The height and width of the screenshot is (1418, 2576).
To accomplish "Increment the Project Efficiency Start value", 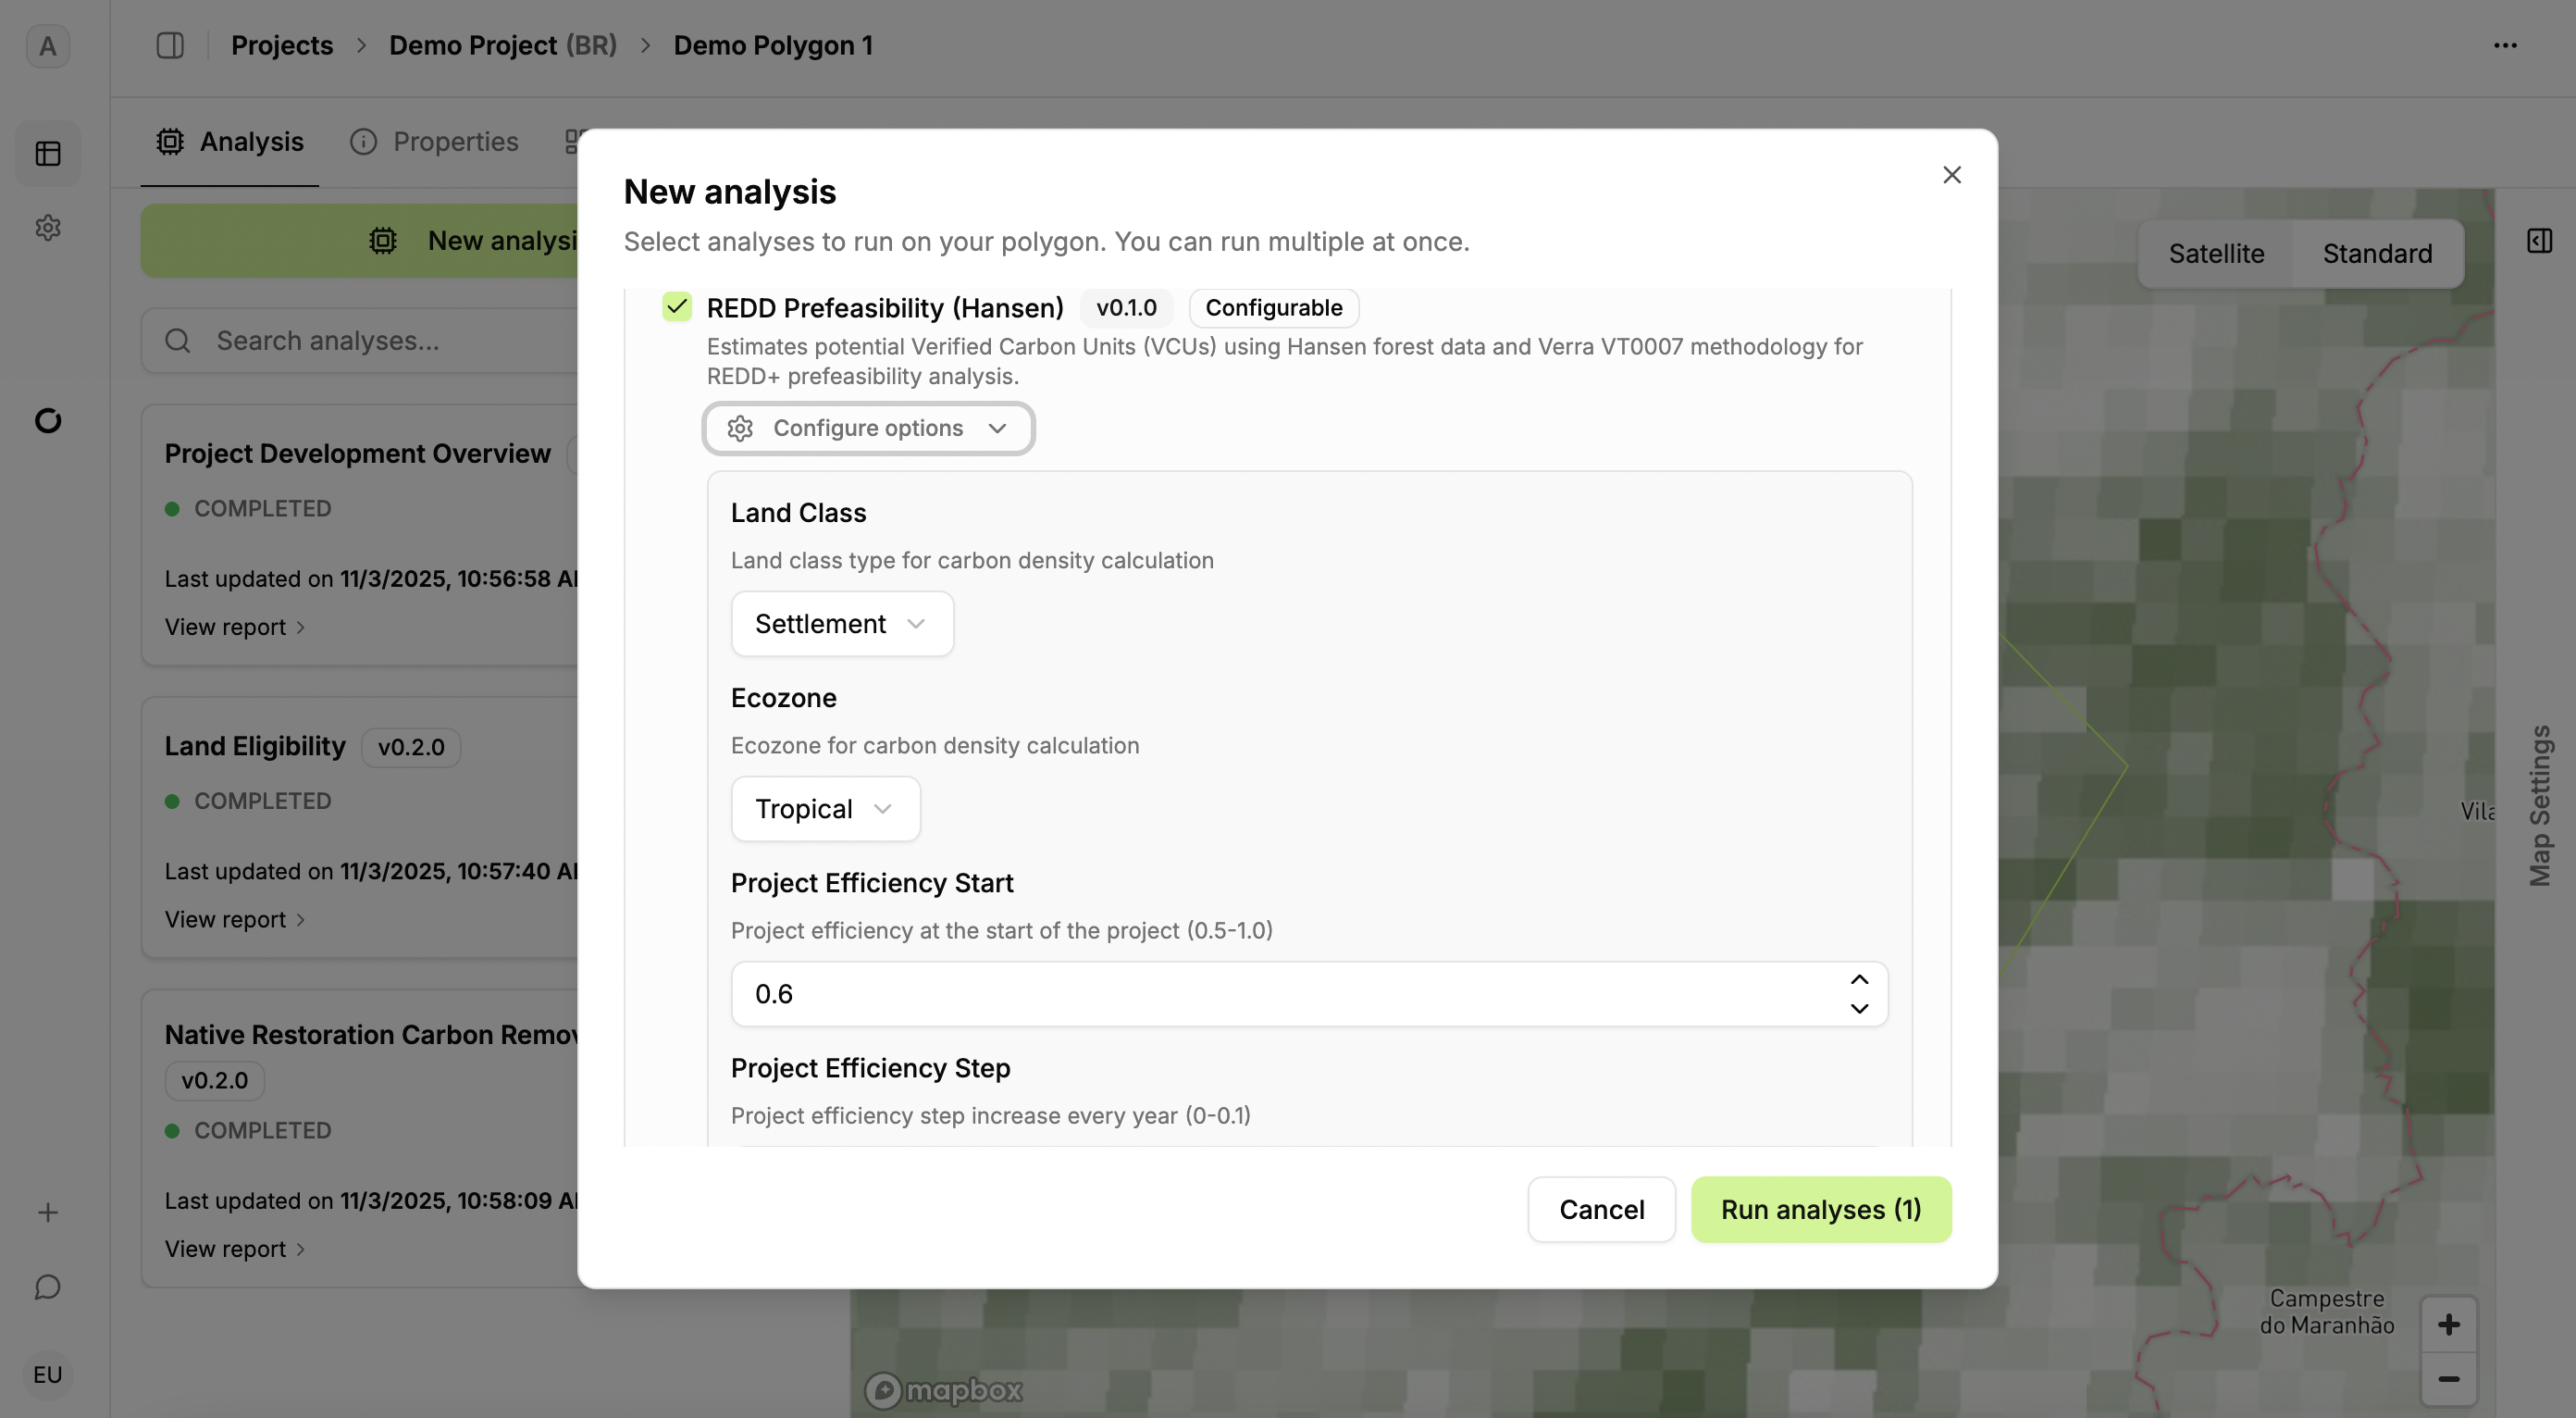I will tap(1859, 979).
